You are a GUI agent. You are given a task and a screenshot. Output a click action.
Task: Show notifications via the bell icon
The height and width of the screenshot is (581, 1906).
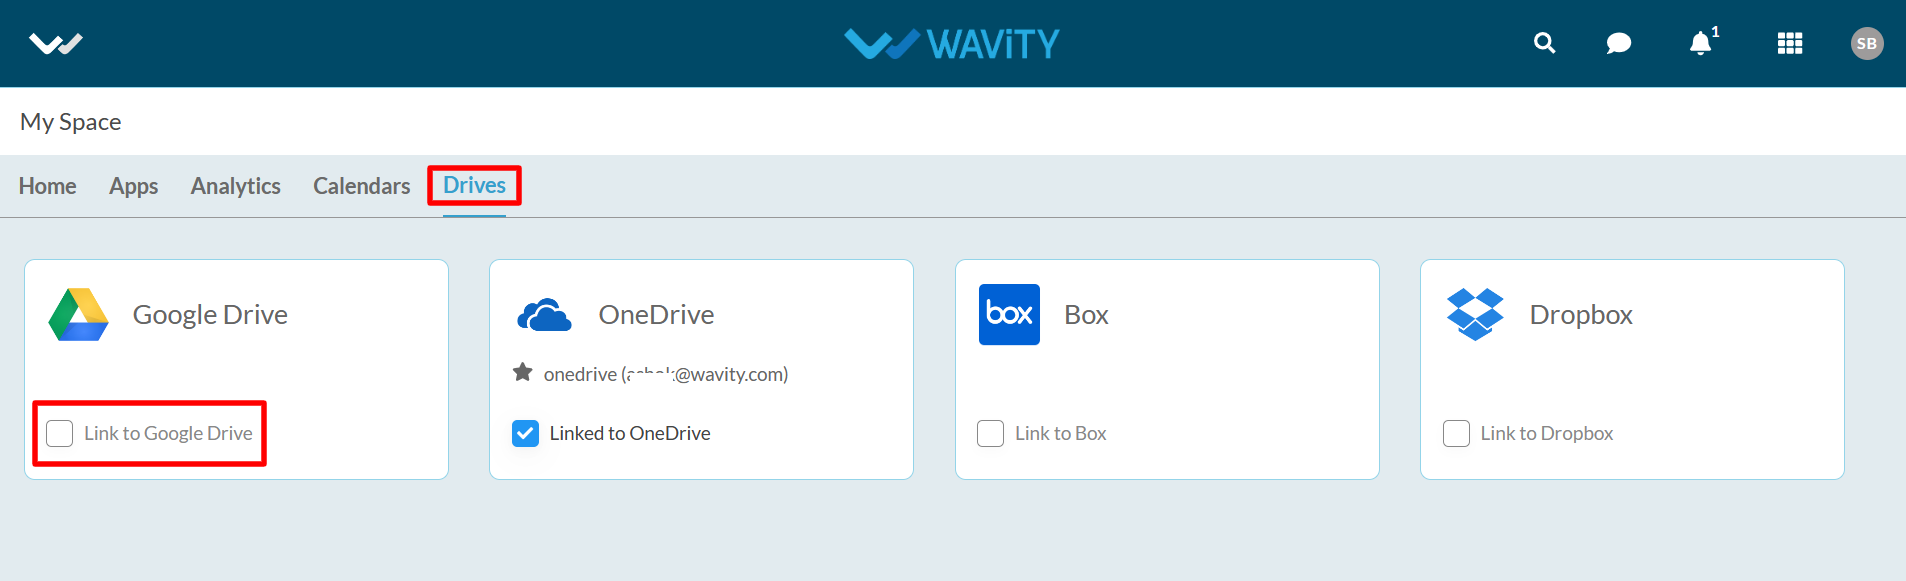[x=1701, y=43]
